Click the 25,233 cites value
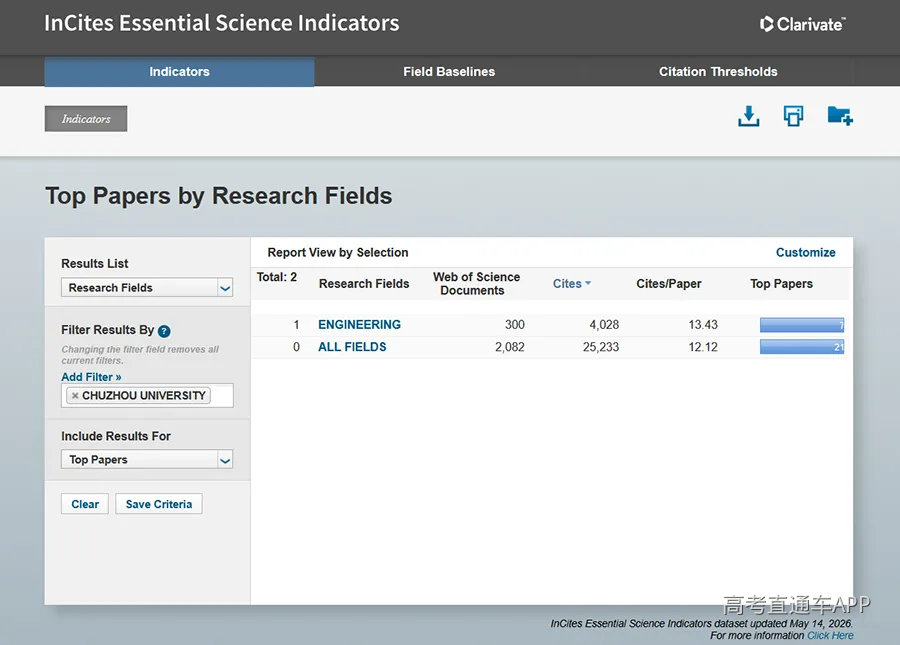The height and width of the screenshot is (645, 900). coord(600,347)
